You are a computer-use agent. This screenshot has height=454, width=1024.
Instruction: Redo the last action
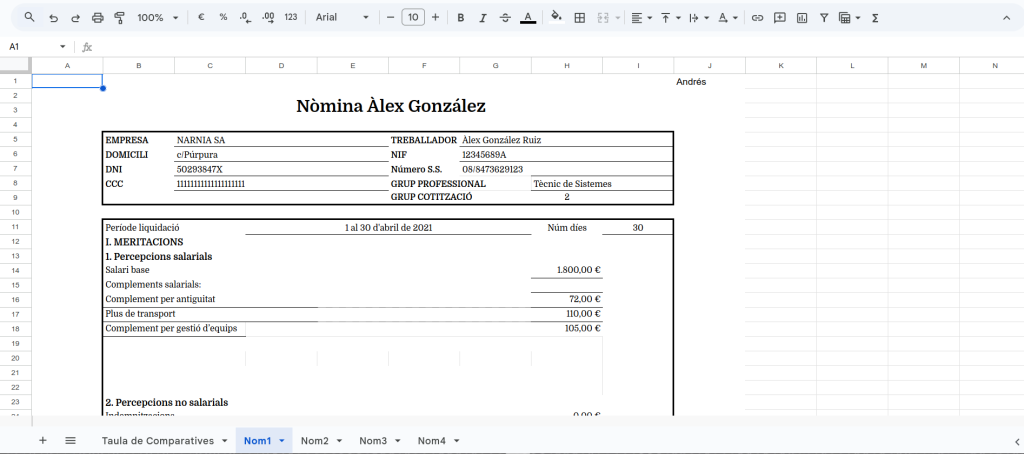tap(75, 18)
